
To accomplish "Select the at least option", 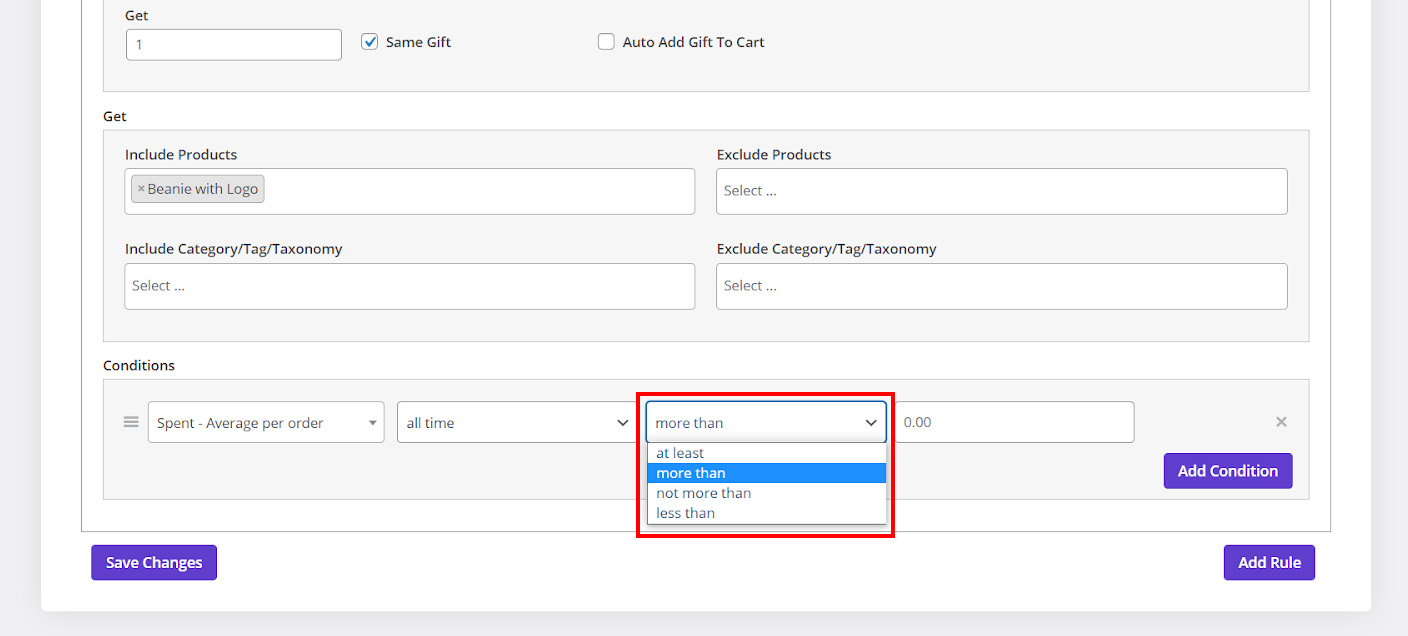I will point(680,453).
